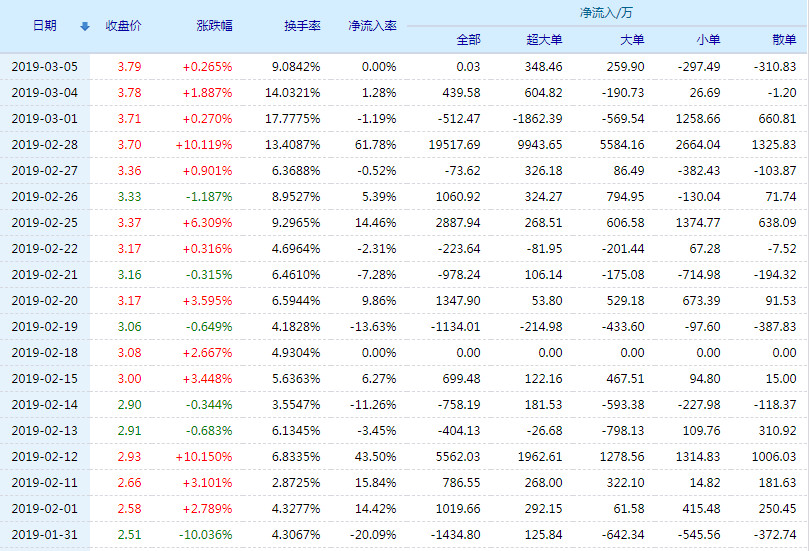Screen dimensions: 812x551
Task: Click date cell 2019-02-18
Action: (45, 353)
